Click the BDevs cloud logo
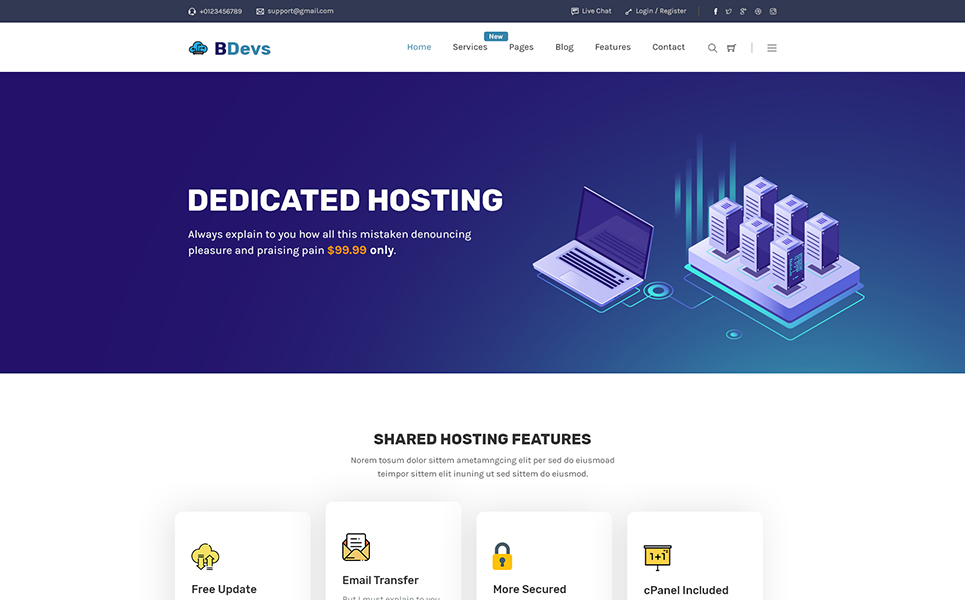The image size is (965, 600). click(x=198, y=48)
